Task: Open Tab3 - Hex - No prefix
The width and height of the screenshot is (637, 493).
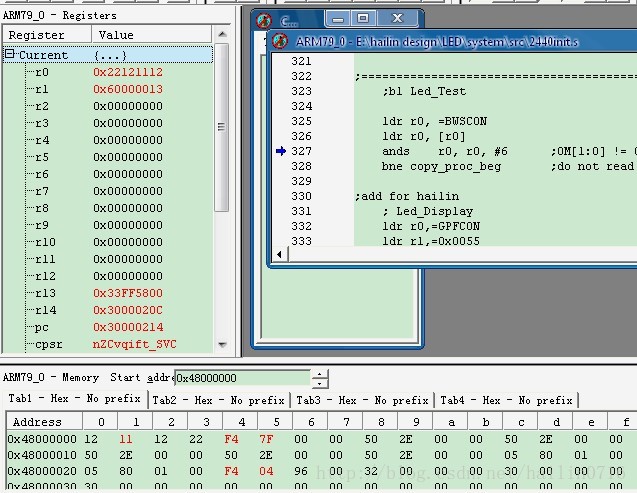Action: [362, 400]
